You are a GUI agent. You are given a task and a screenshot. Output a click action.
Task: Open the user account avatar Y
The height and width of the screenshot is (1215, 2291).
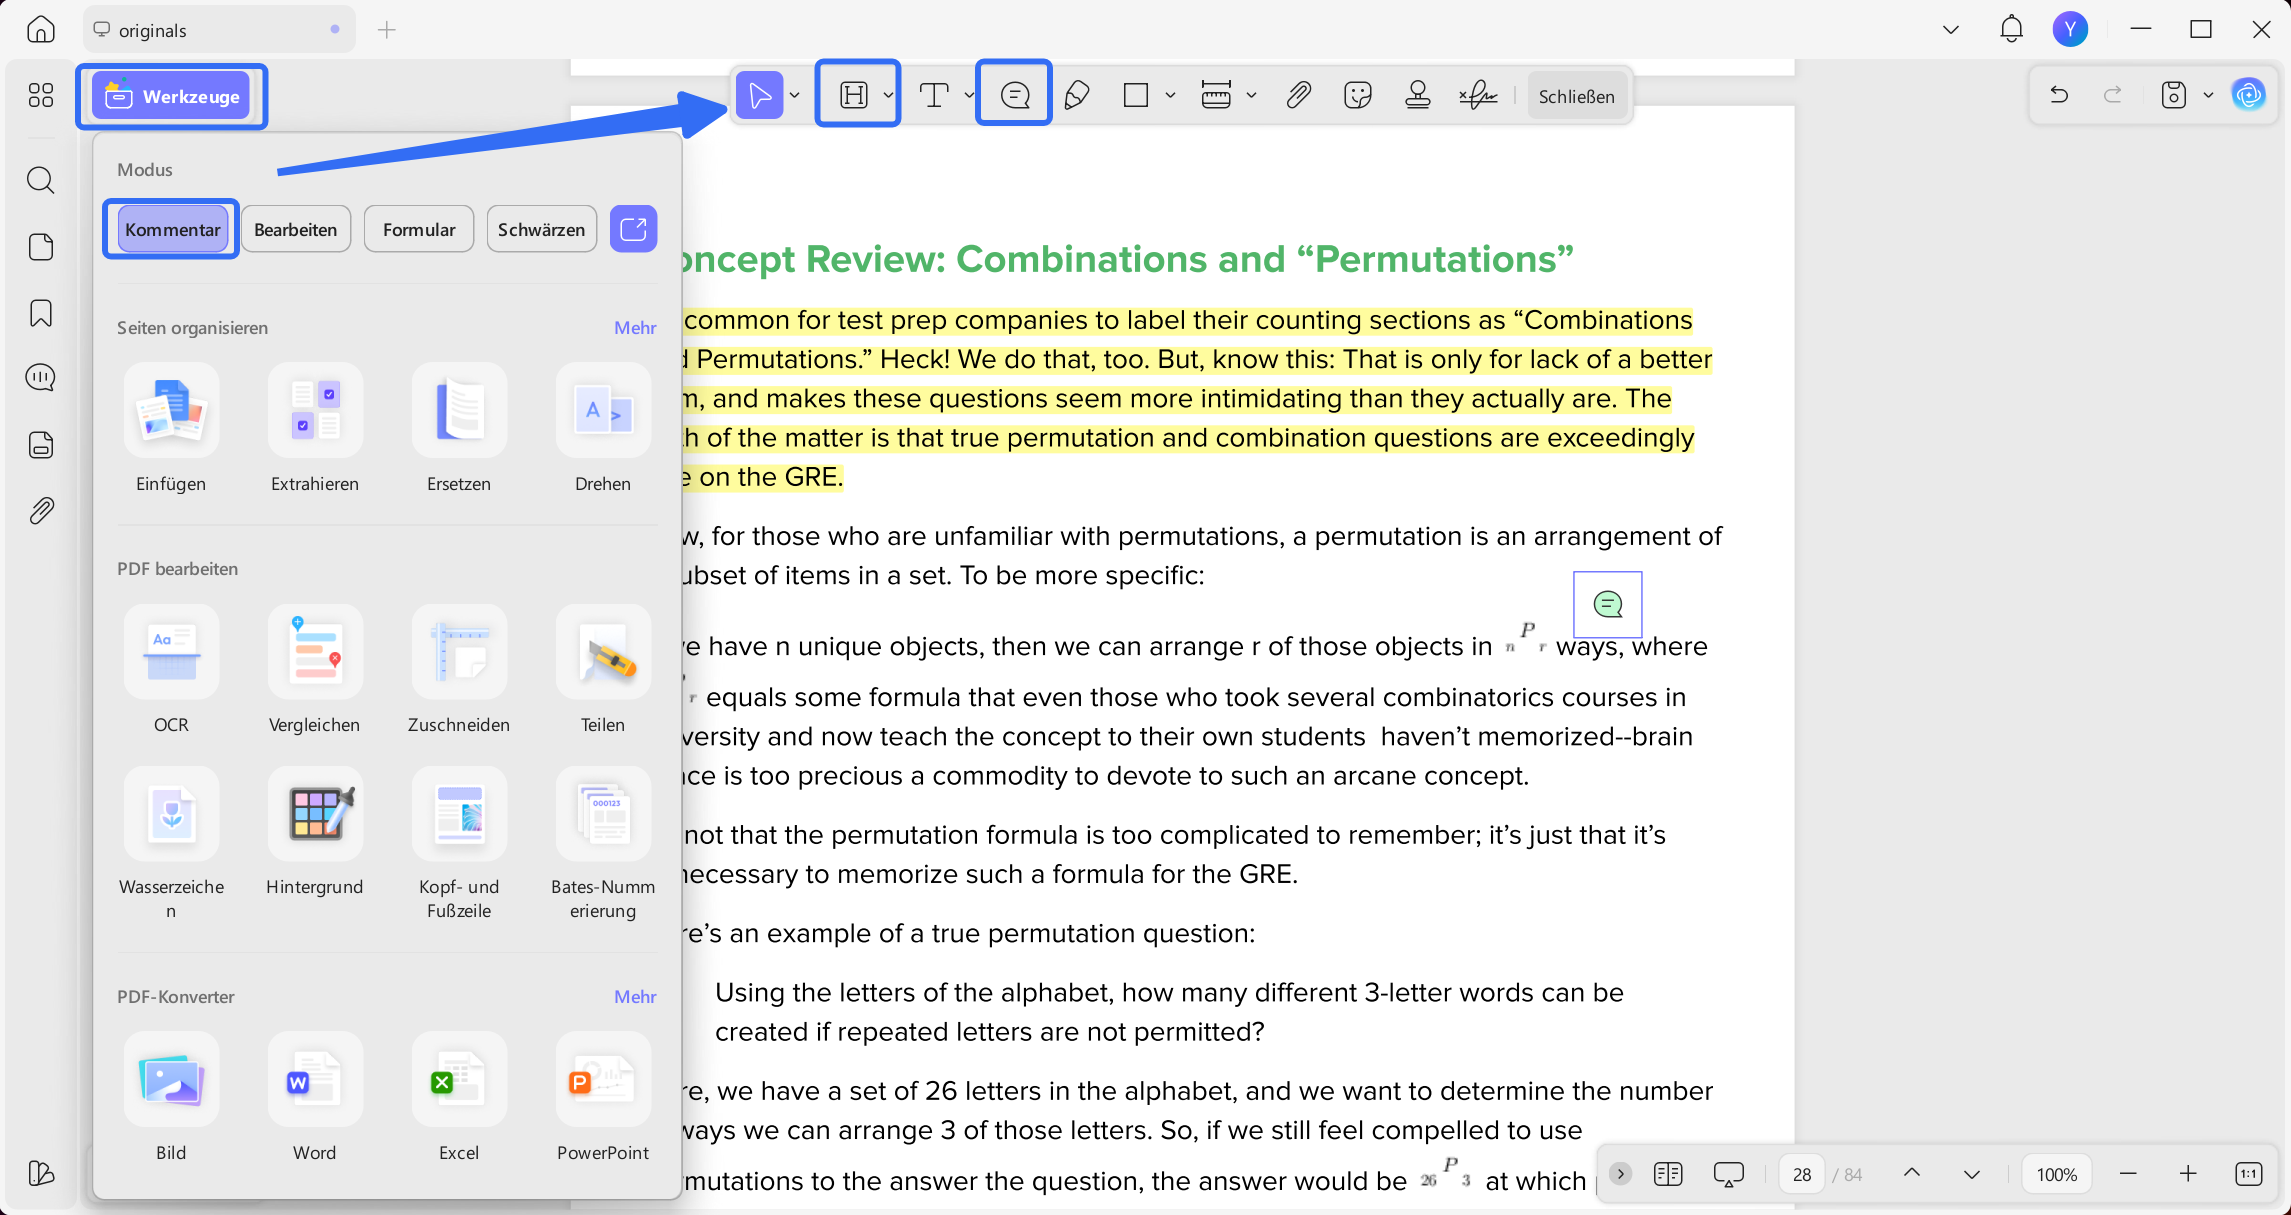point(2070,29)
